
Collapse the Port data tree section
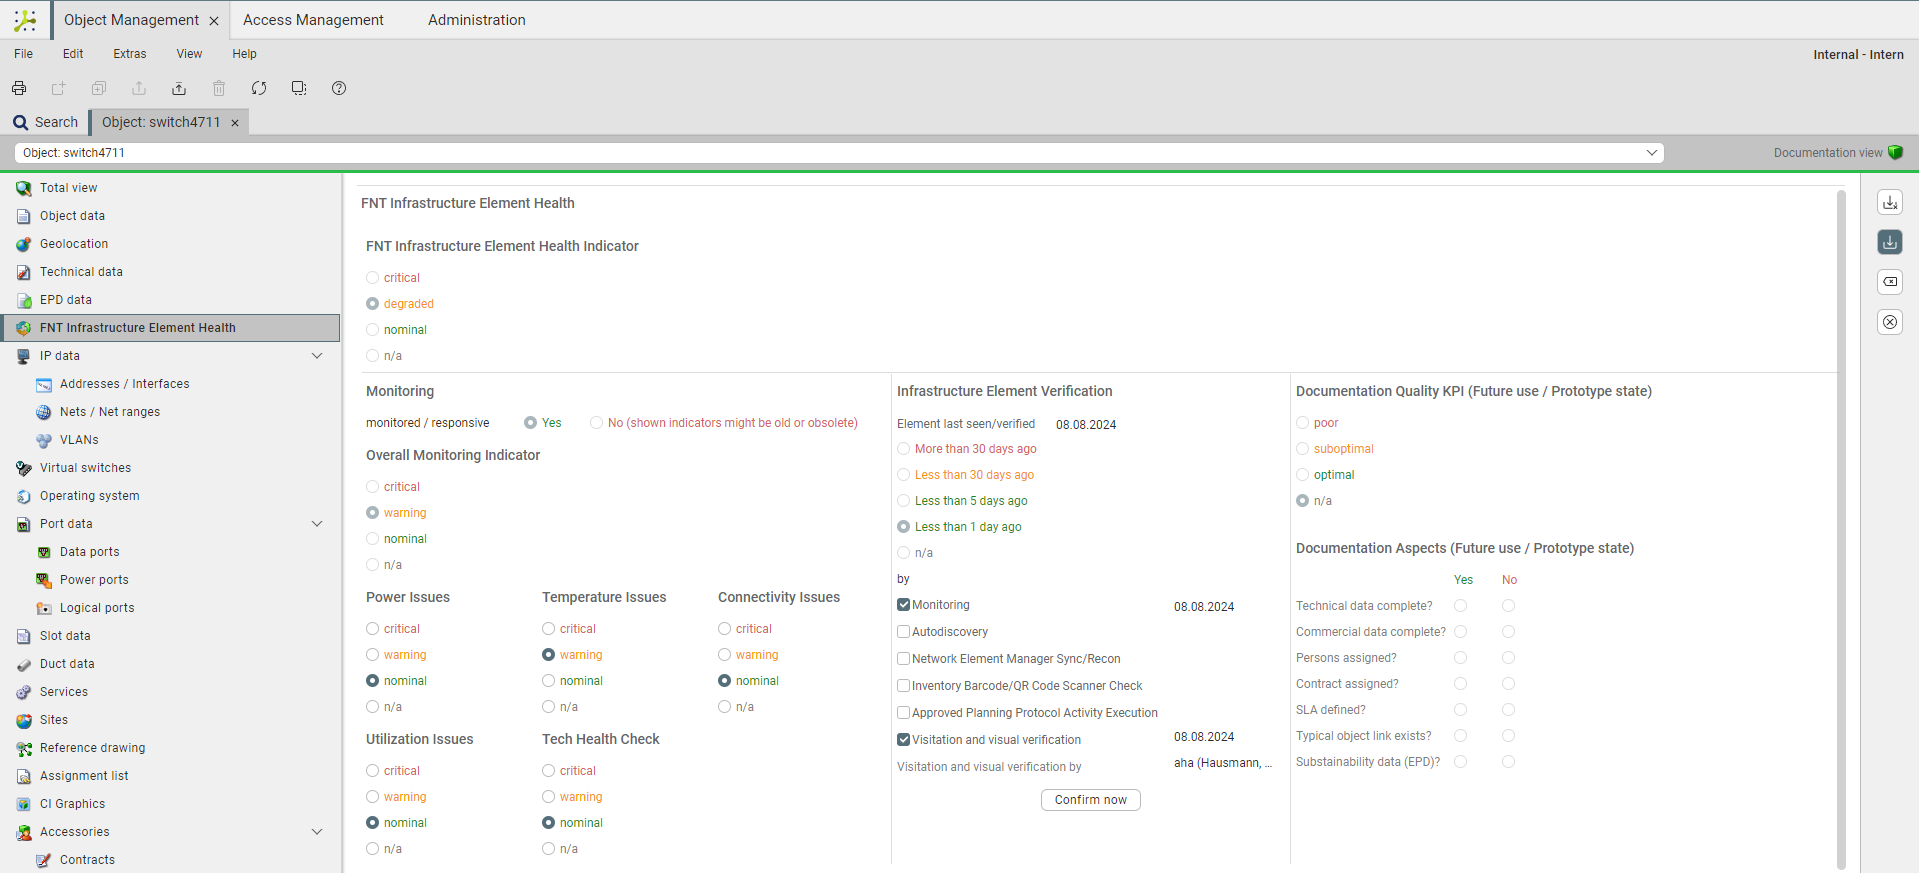click(x=317, y=524)
